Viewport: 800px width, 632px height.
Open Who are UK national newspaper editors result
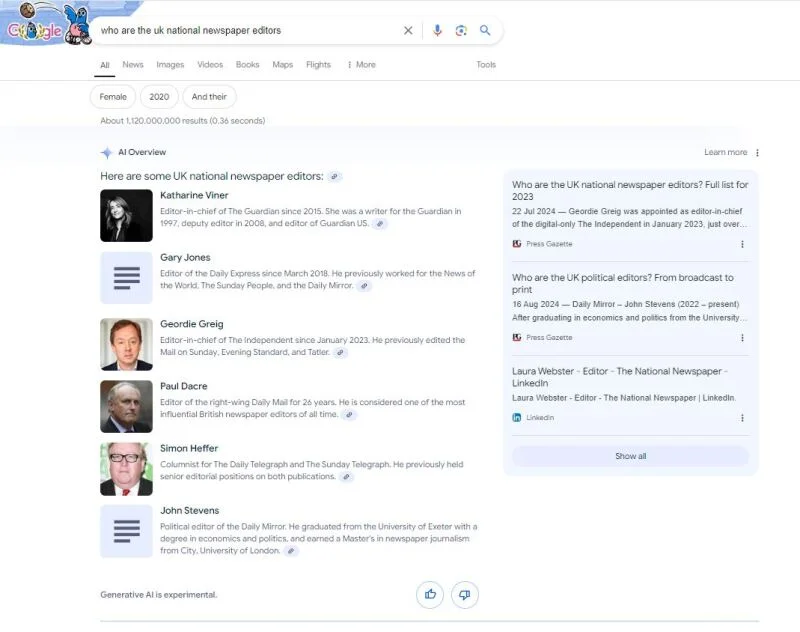click(630, 191)
